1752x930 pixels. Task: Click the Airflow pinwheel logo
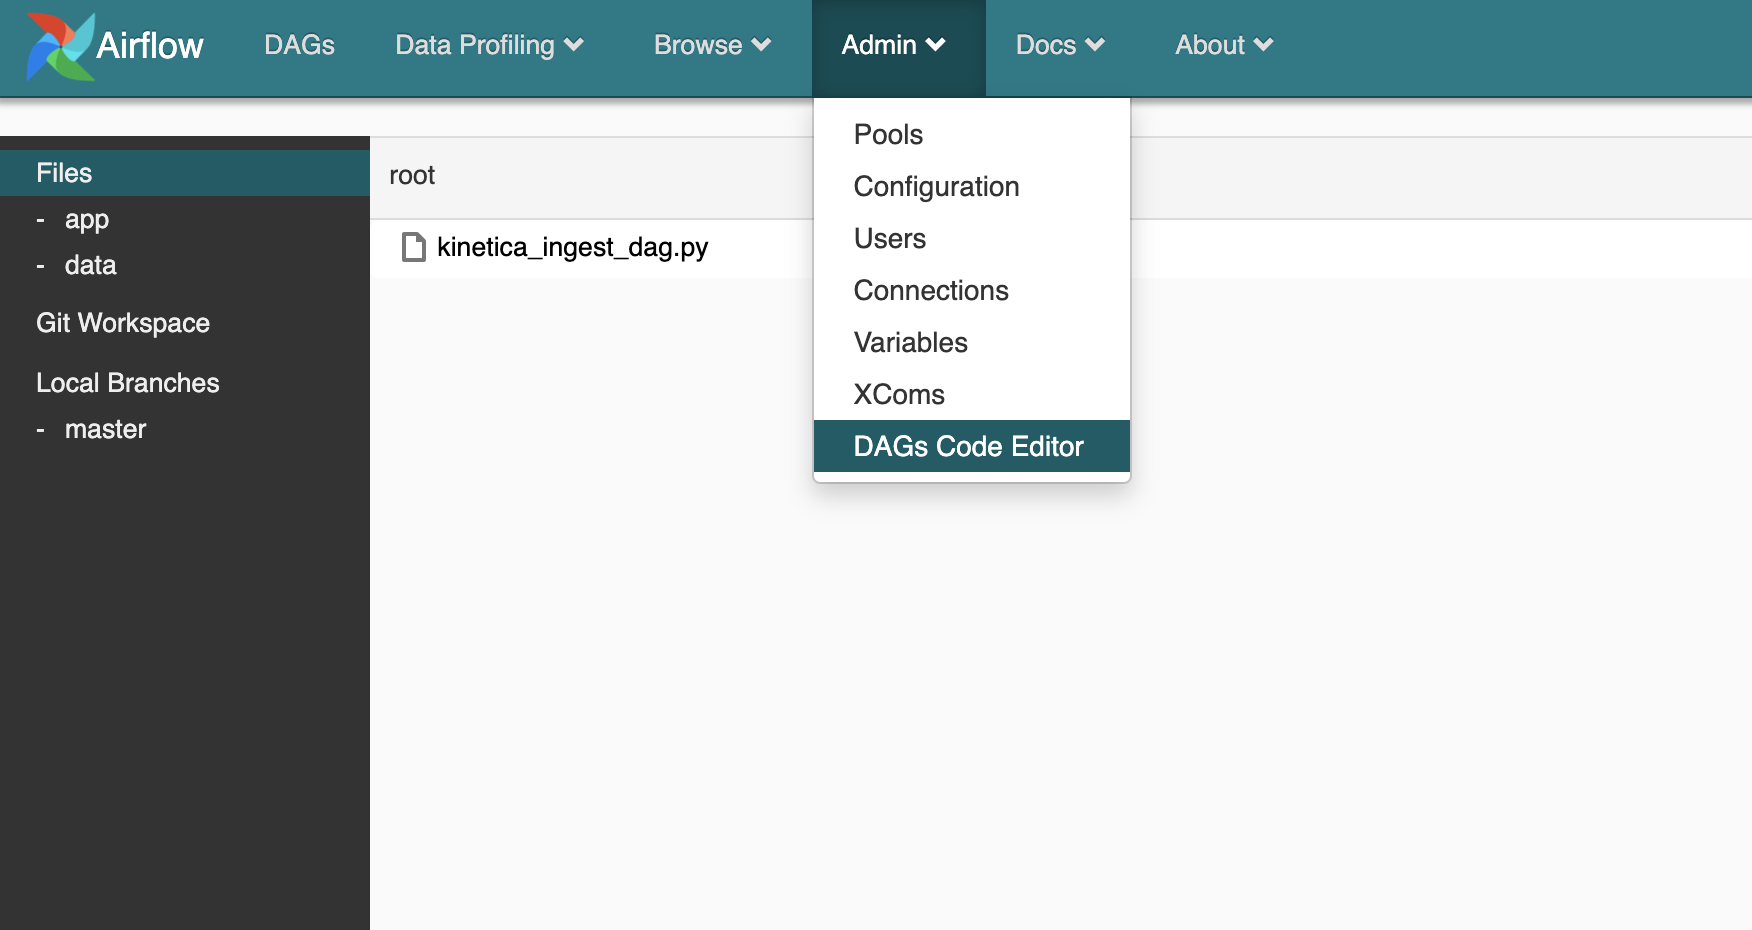[x=61, y=47]
